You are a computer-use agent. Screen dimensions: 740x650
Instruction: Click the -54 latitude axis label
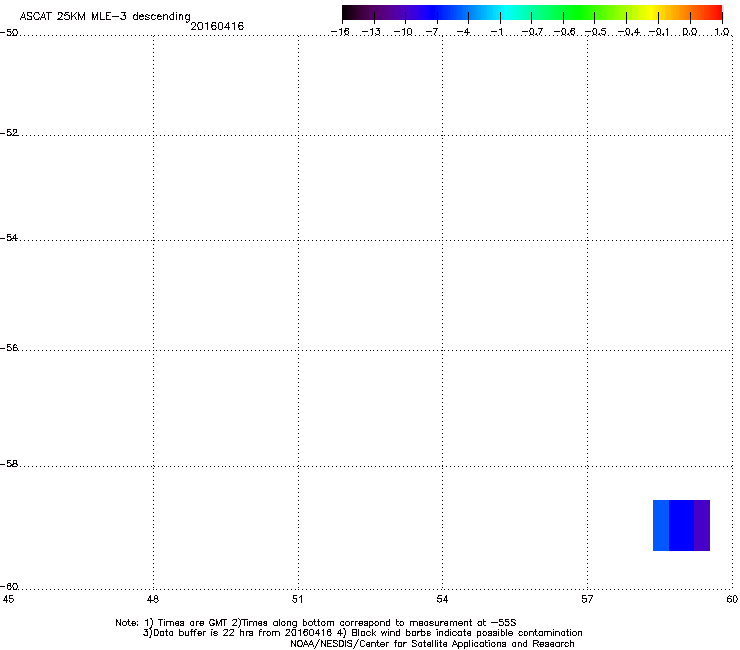click(x=9, y=238)
